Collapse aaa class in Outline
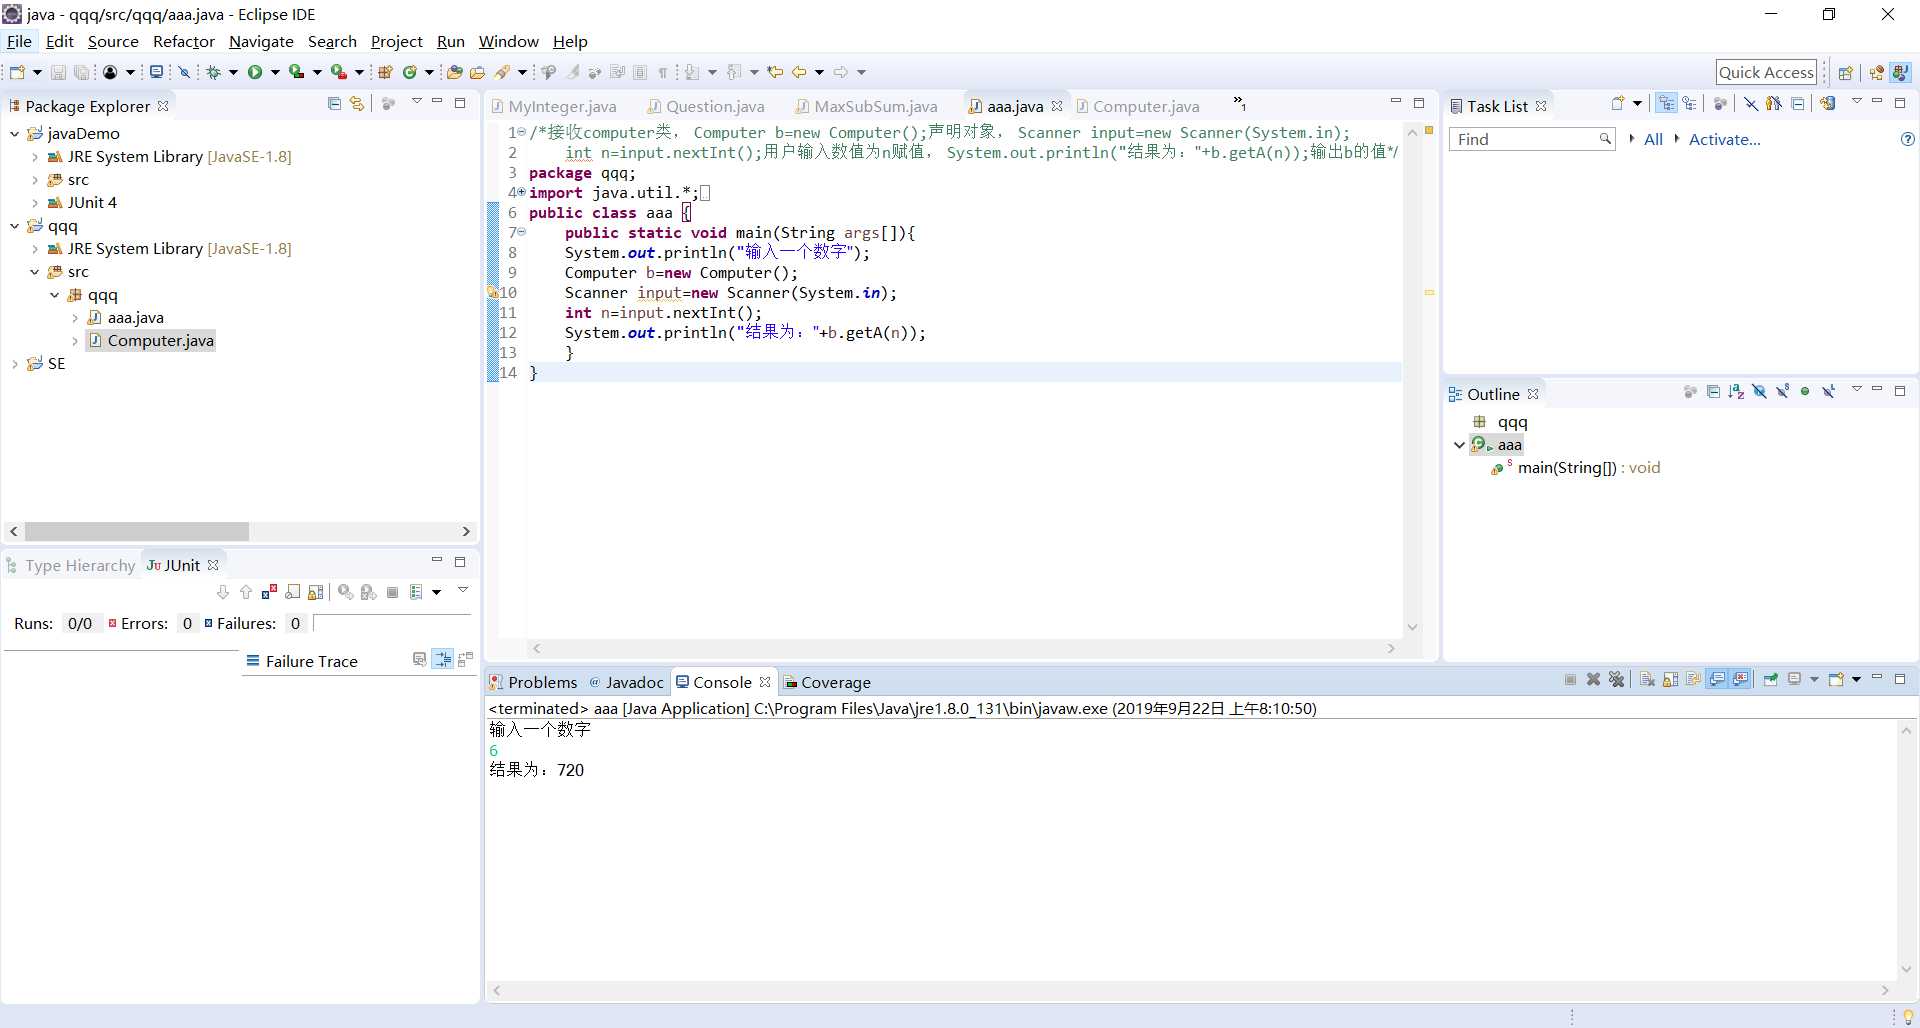This screenshot has height=1028, width=1920. 1459,445
